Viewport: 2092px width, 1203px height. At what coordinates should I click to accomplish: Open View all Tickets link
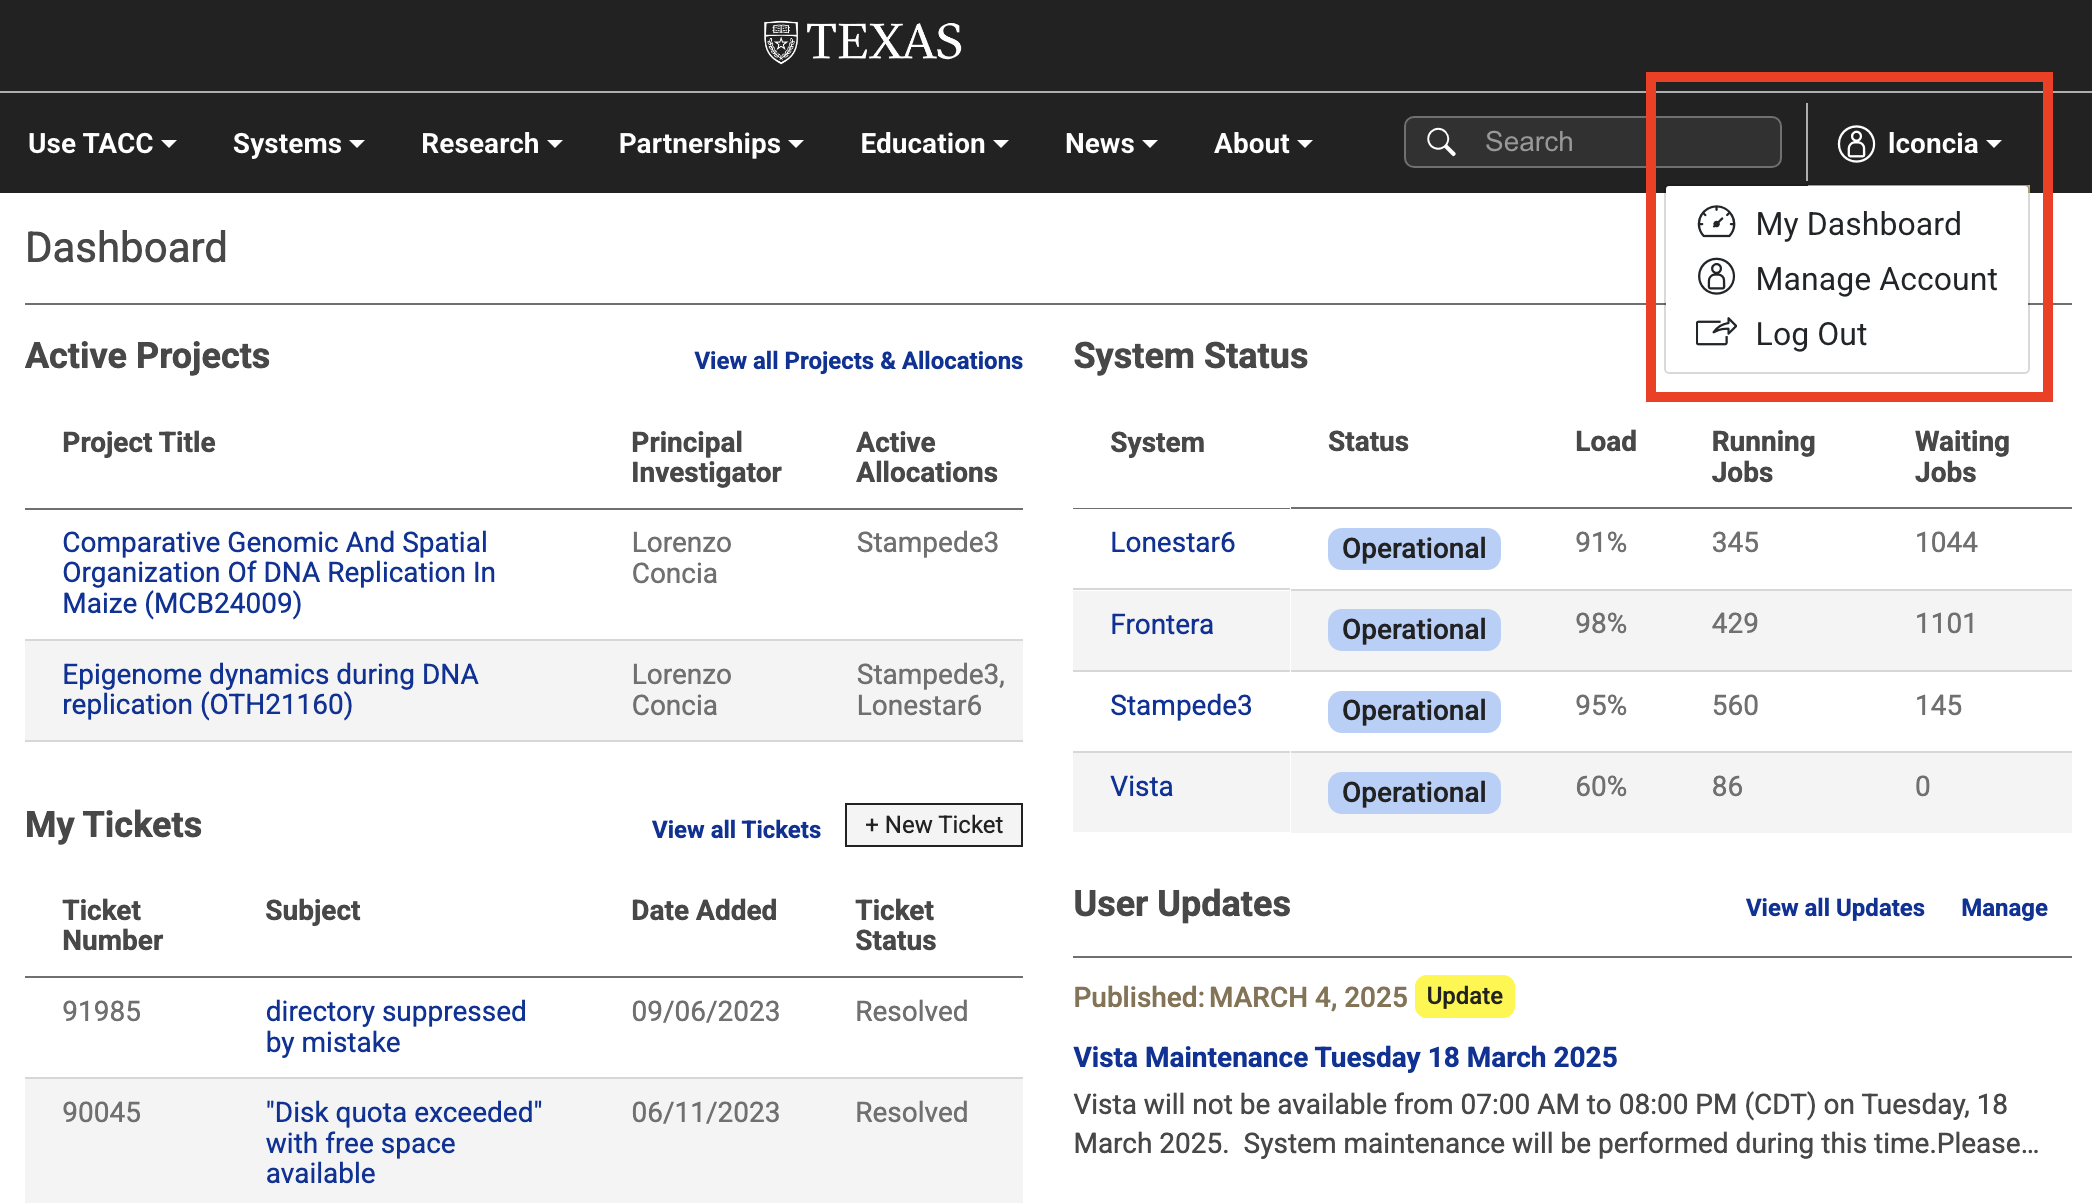click(736, 829)
